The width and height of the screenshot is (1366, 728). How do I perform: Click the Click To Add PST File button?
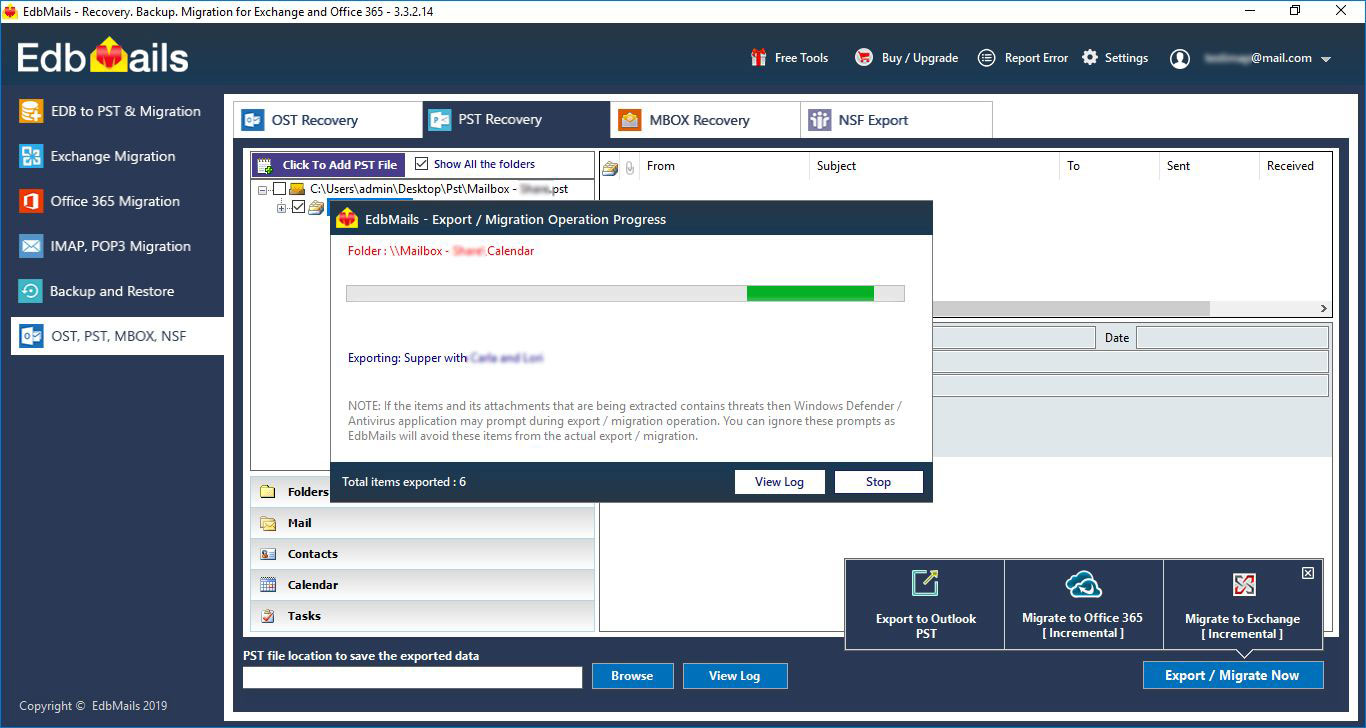tap(328, 165)
